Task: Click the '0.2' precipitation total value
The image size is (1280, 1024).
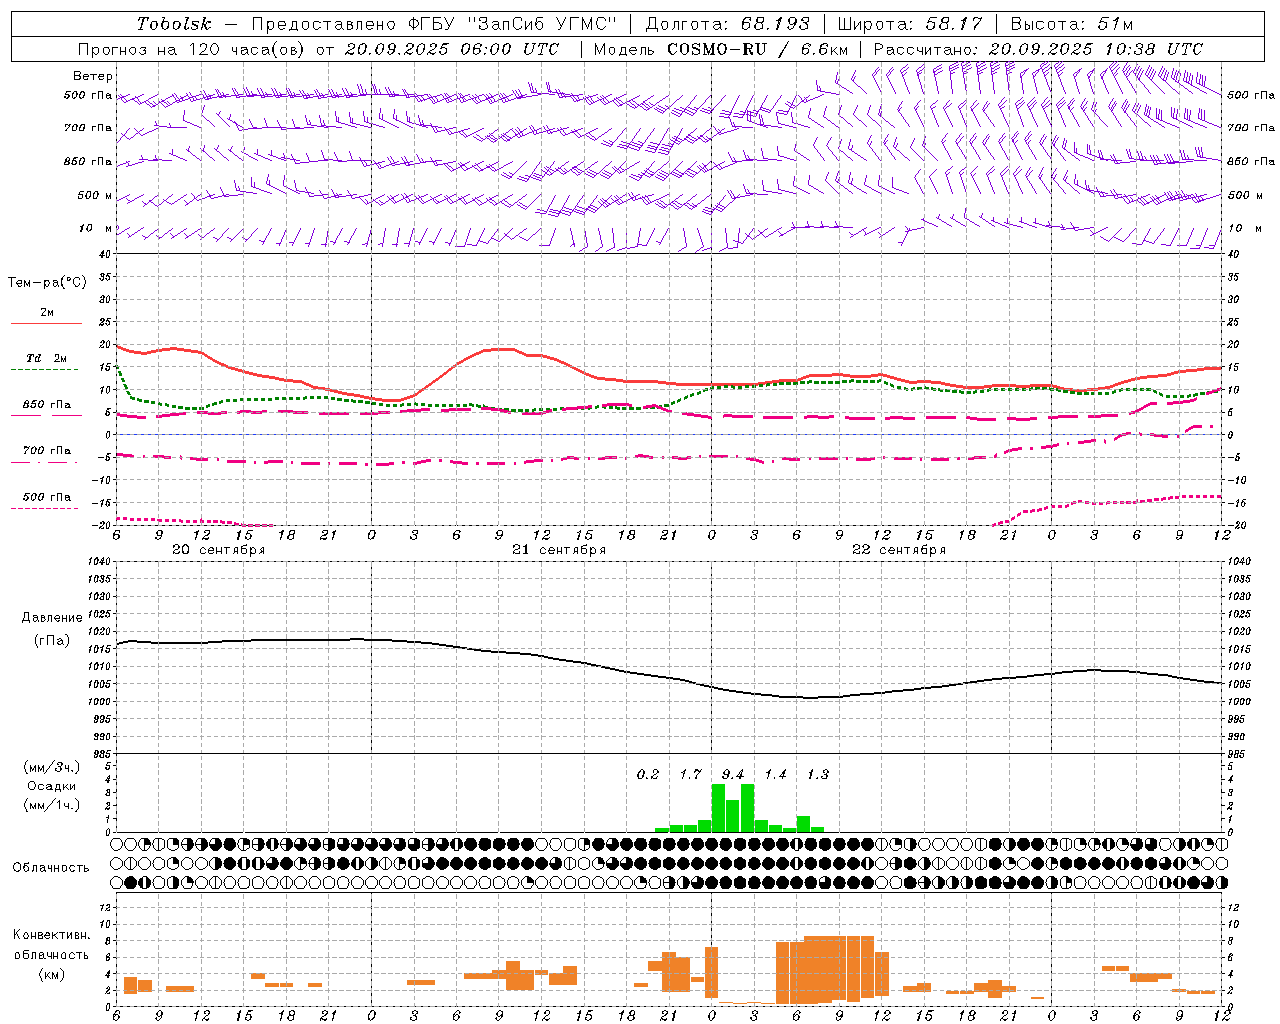Action: pos(648,774)
